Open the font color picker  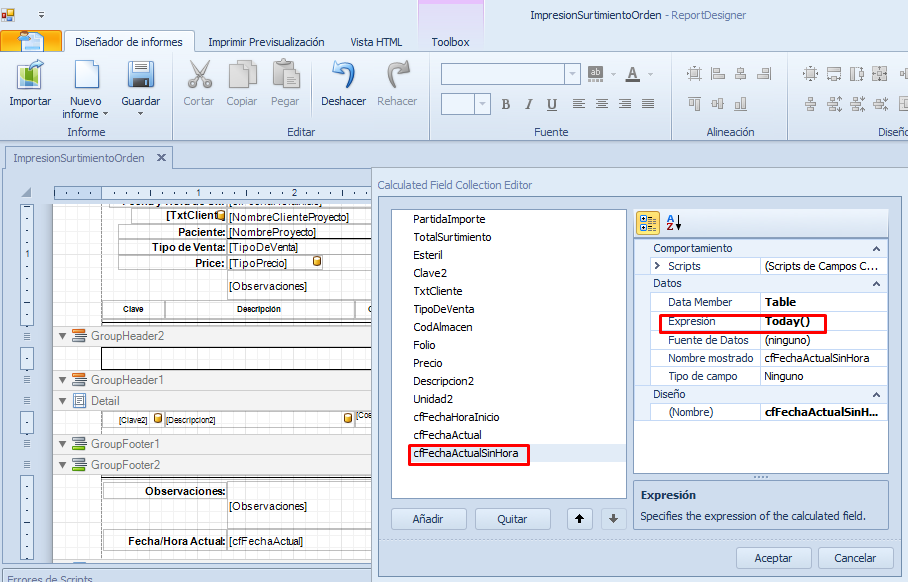[651, 74]
